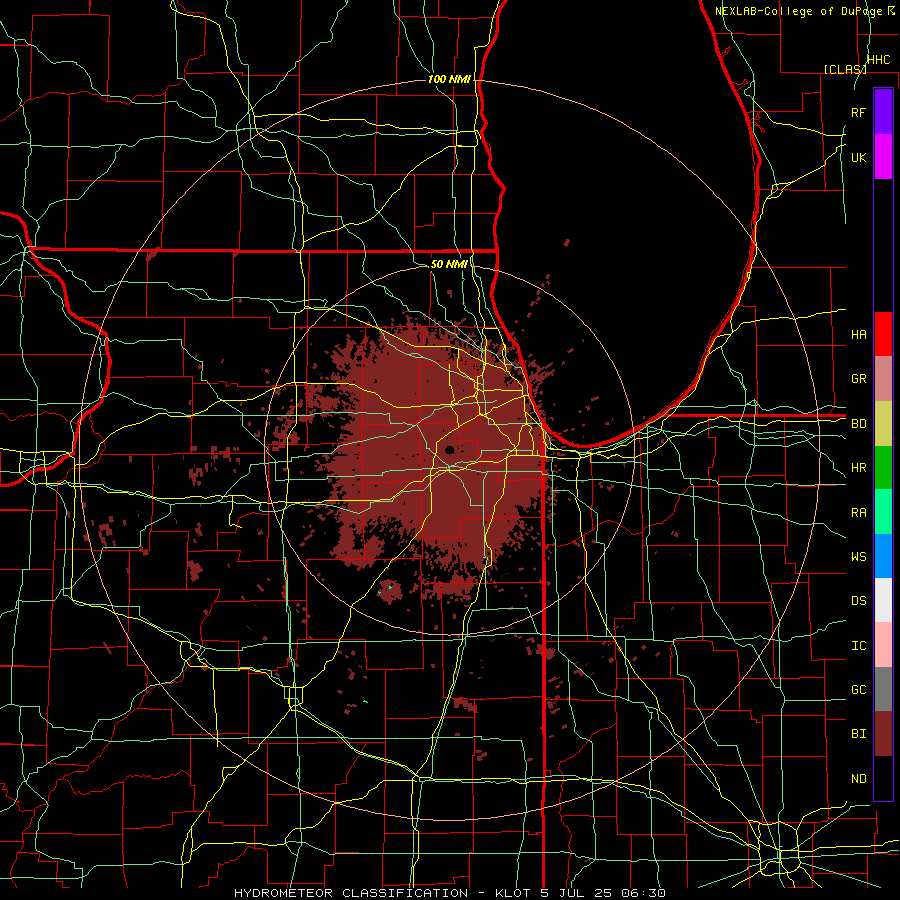The width and height of the screenshot is (900, 900).
Task: Select the olive yellow BD legend swatch
Action: 883,423
